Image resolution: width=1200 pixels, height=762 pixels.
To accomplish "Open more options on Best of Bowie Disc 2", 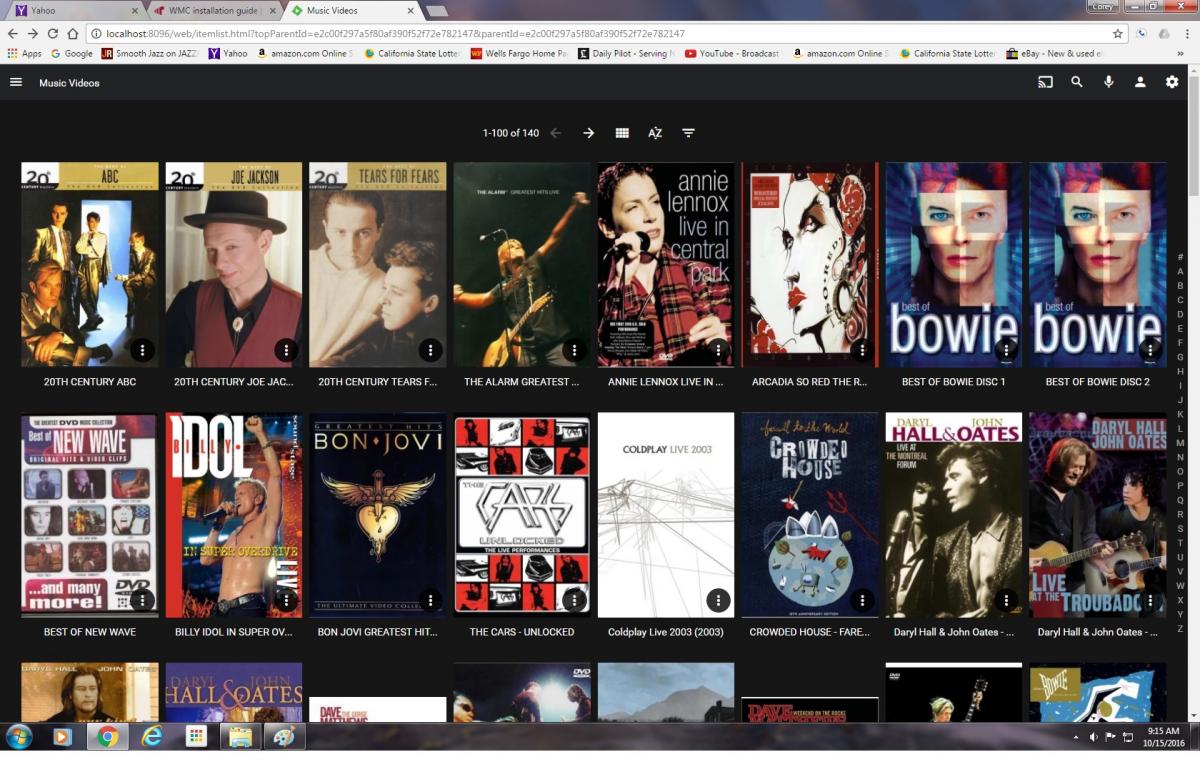I will [1150, 350].
